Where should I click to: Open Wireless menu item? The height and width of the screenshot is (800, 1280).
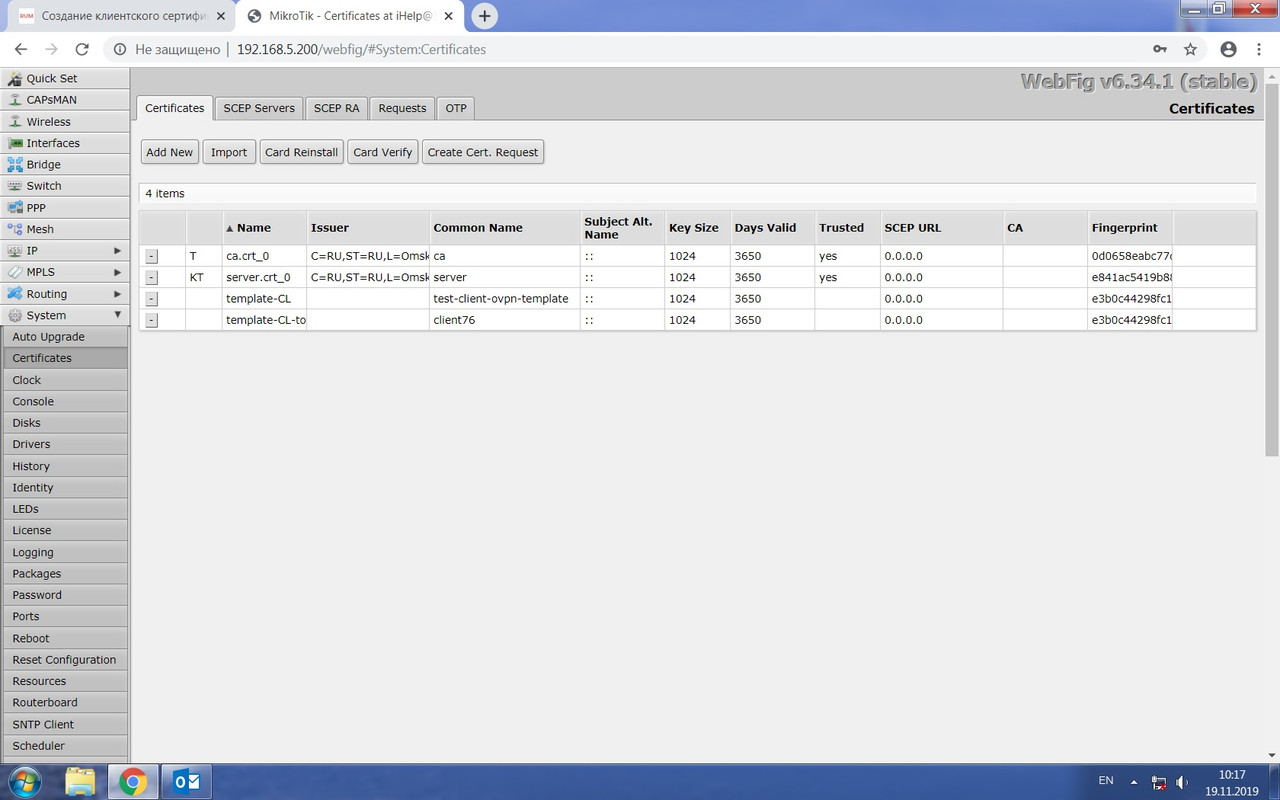64,122
